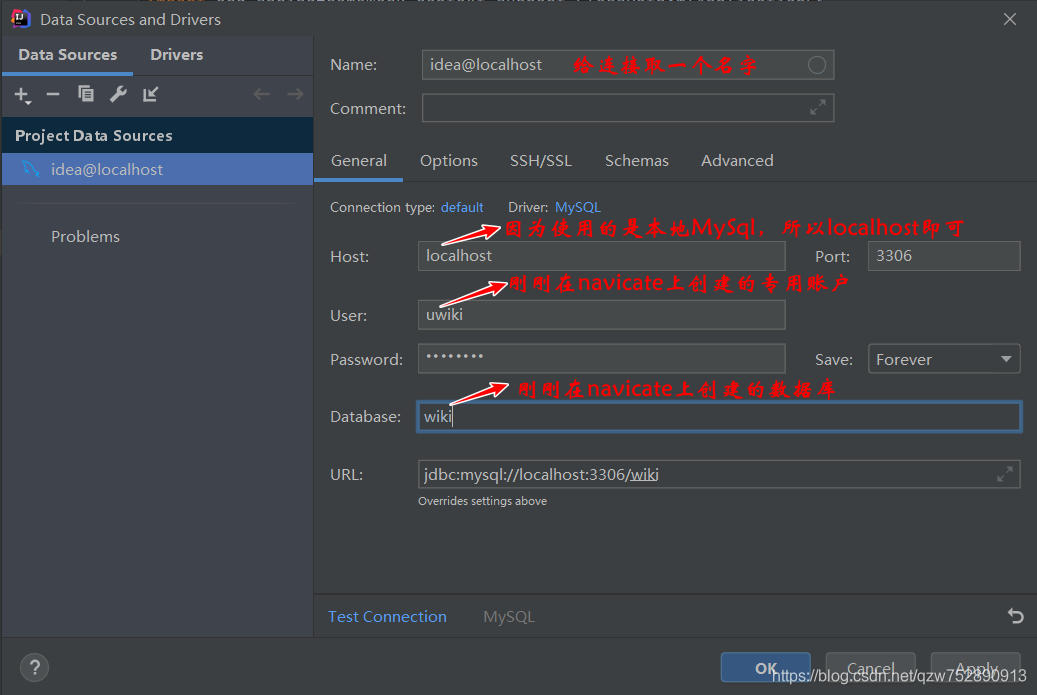The width and height of the screenshot is (1037, 695).
Task: Open the SSH/SSL tab
Action: point(540,161)
